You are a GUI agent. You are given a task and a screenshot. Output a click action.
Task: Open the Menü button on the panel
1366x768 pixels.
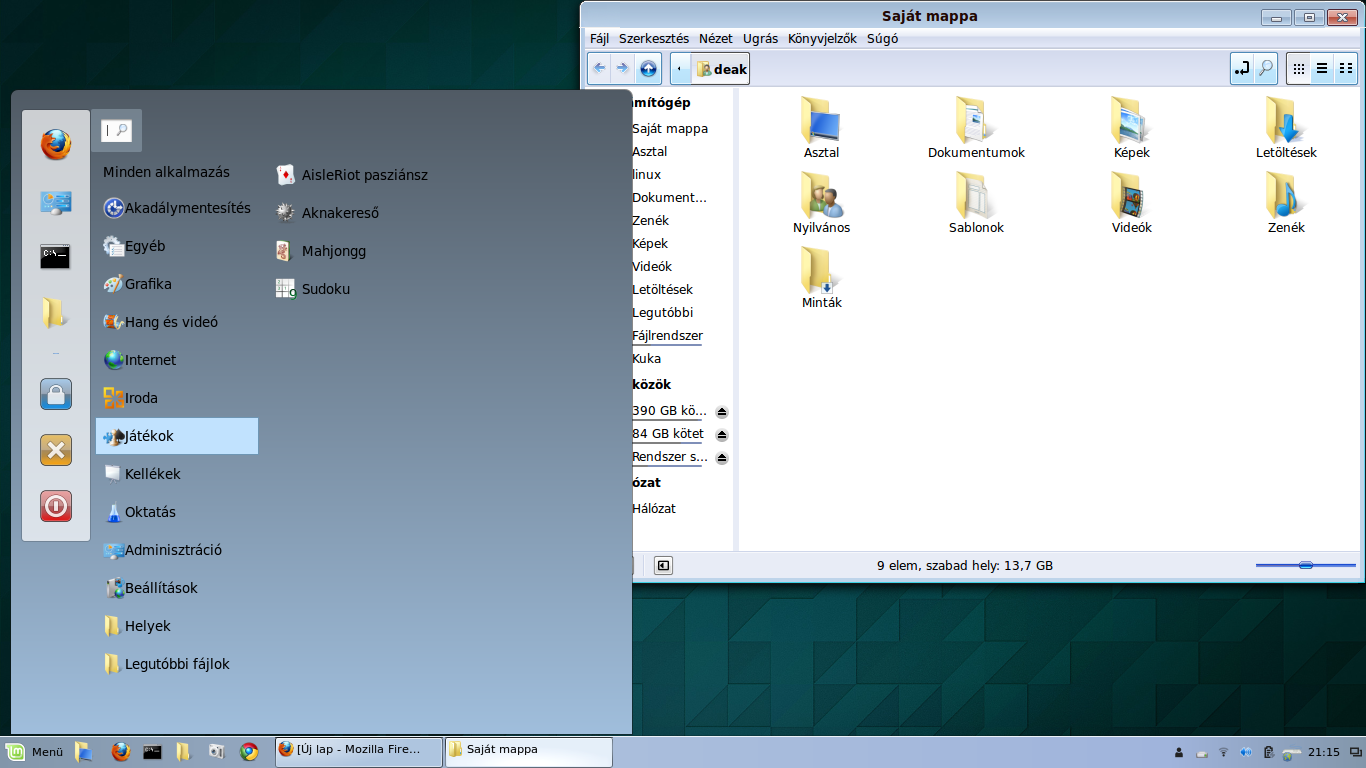pos(35,752)
